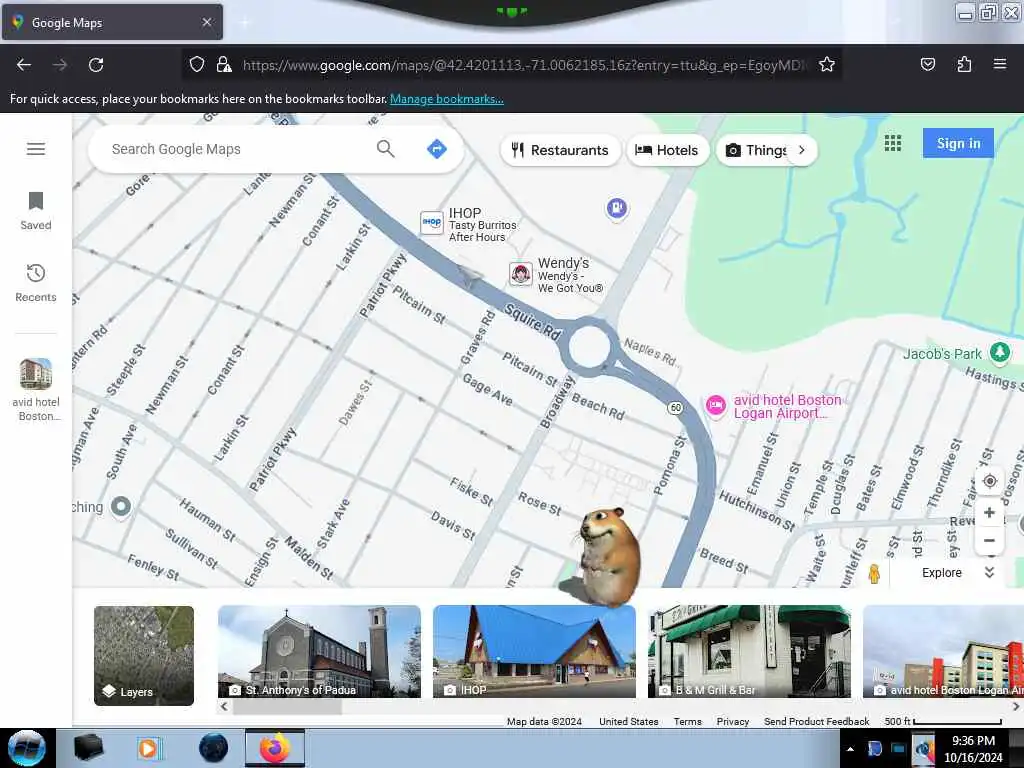The image size is (1024, 768).
Task: Select the Things to do chip
Action: tap(755, 150)
